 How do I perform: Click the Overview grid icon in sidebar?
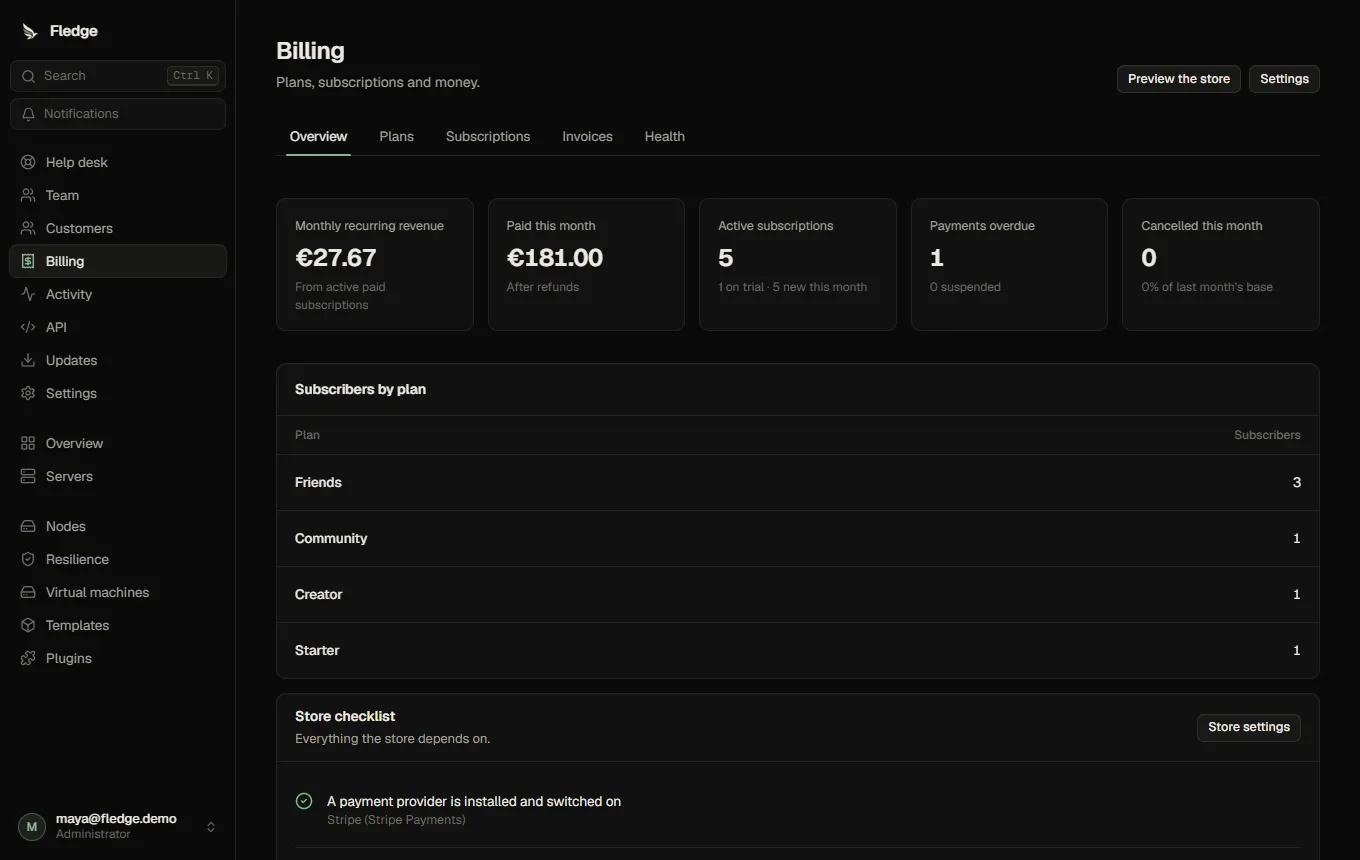coord(28,443)
